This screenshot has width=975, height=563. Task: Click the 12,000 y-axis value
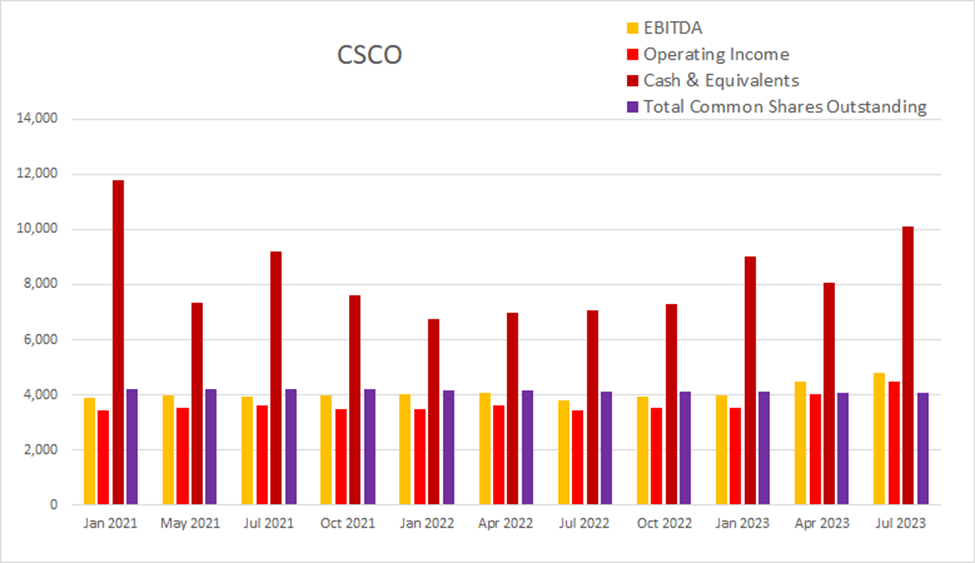37,174
